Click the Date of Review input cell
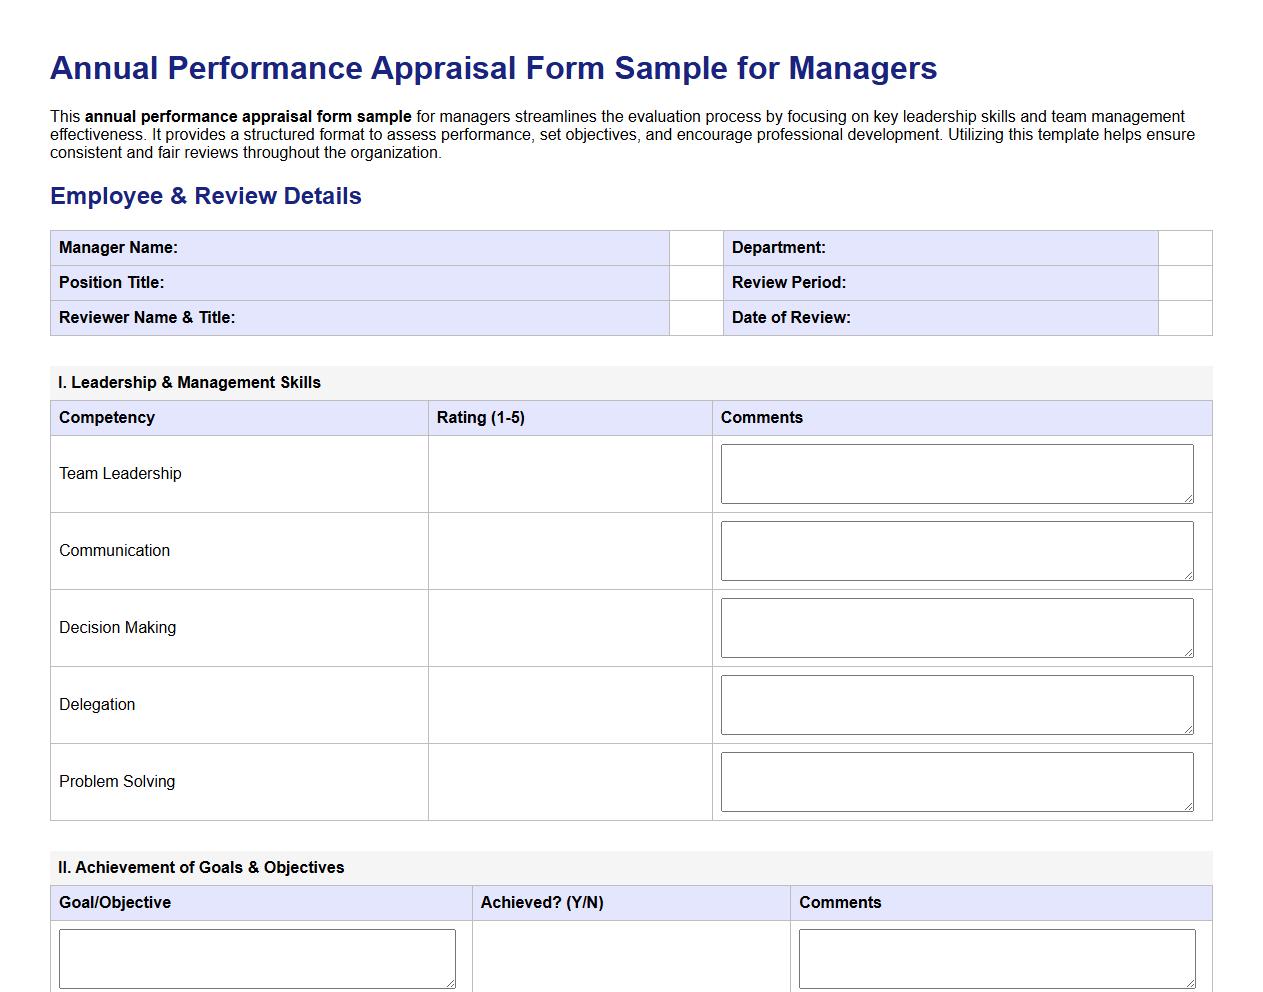The height and width of the screenshot is (992, 1263). [x=1184, y=317]
